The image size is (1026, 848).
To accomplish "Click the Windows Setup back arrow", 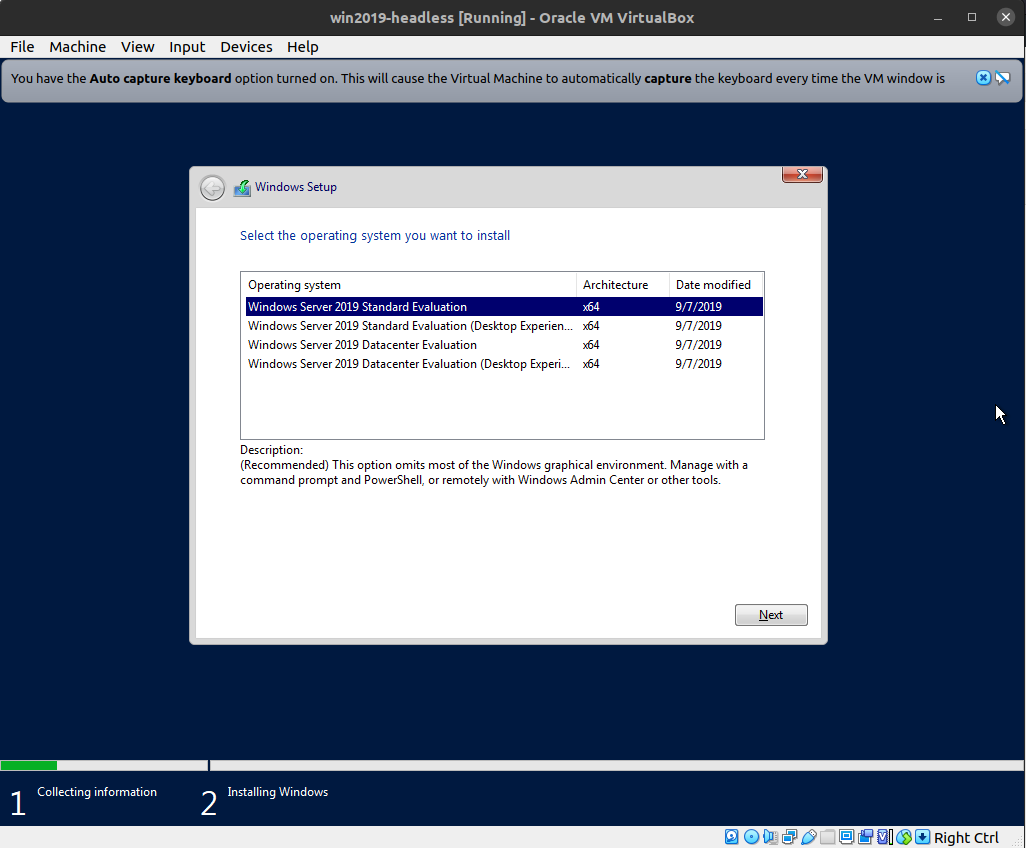I will [212, 188].
